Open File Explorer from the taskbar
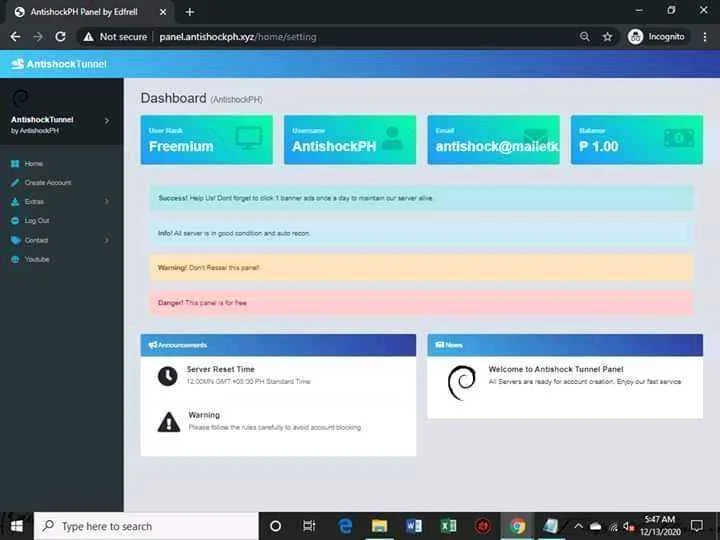Screen dimensions: 720x540 click(x=379, y=526)
